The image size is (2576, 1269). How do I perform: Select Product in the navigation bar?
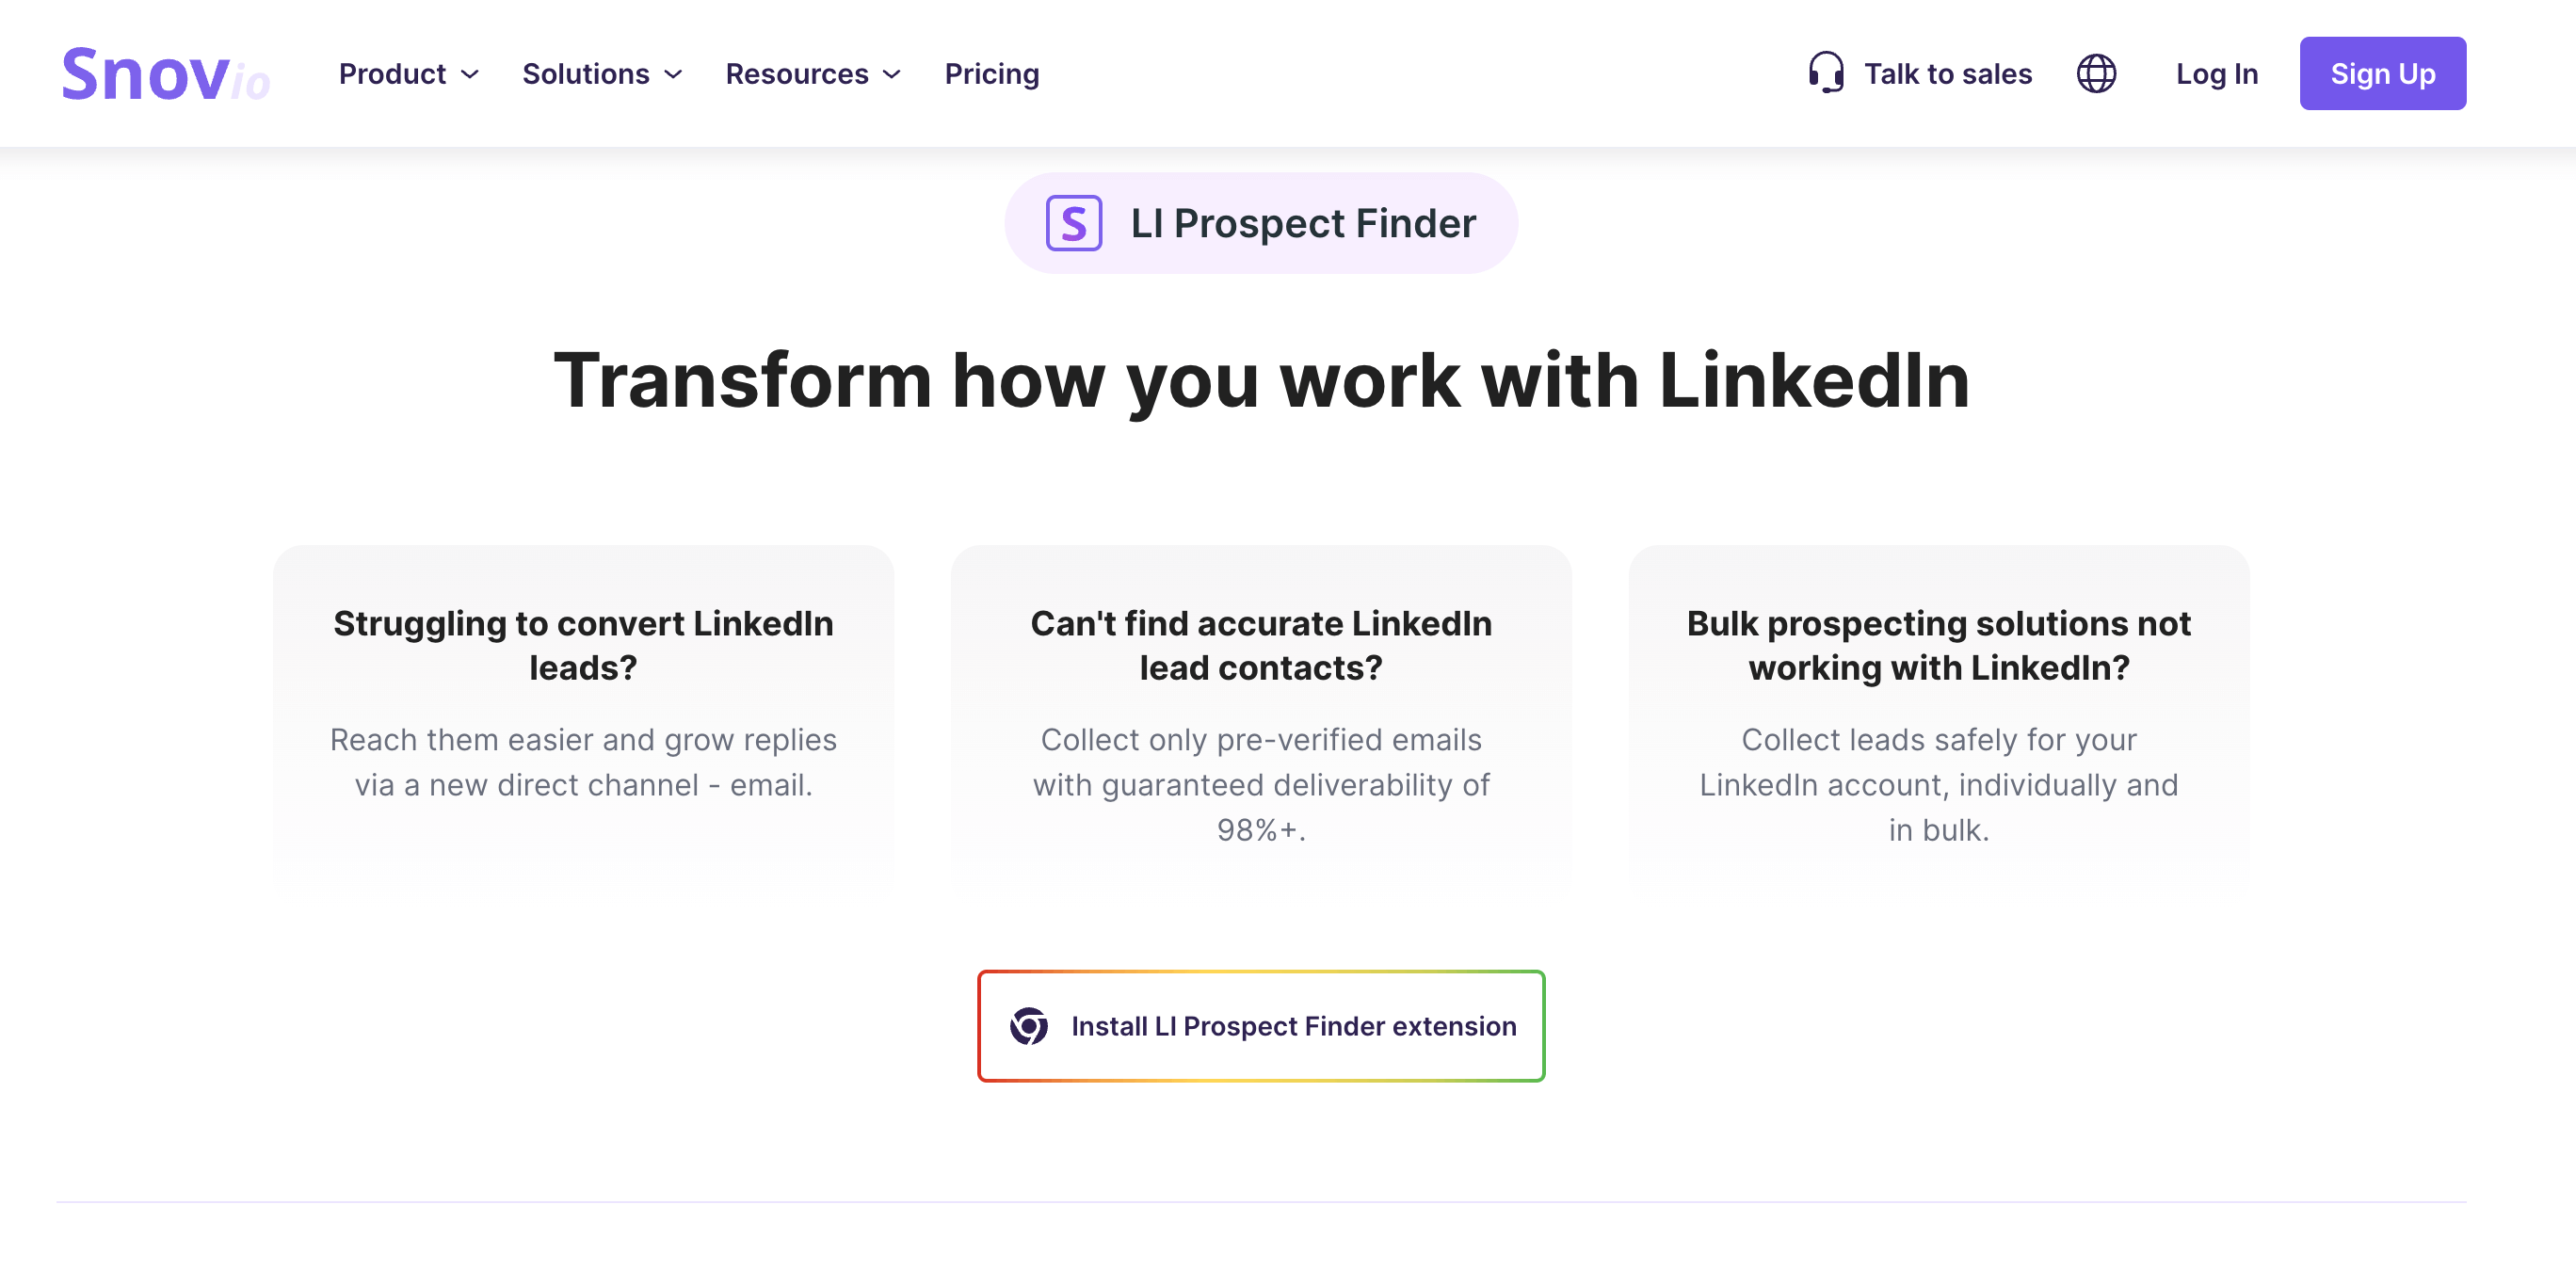tap(392, 73)
